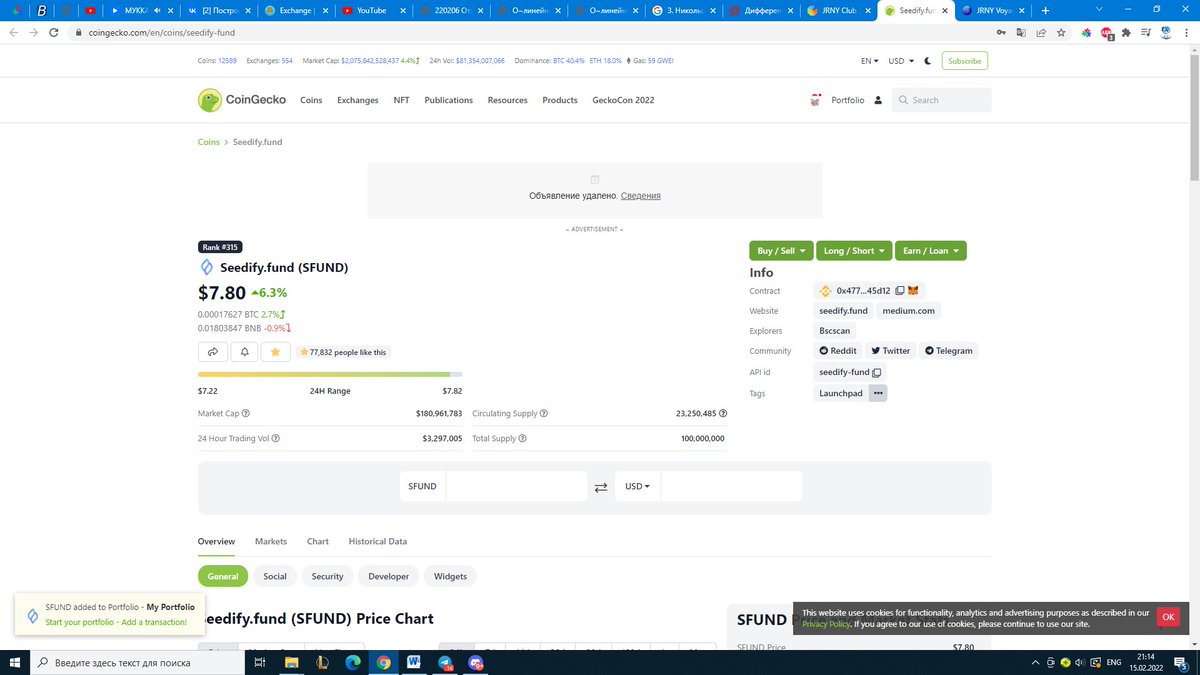
Task: Switch to the Chart tab
Action: 318,541
